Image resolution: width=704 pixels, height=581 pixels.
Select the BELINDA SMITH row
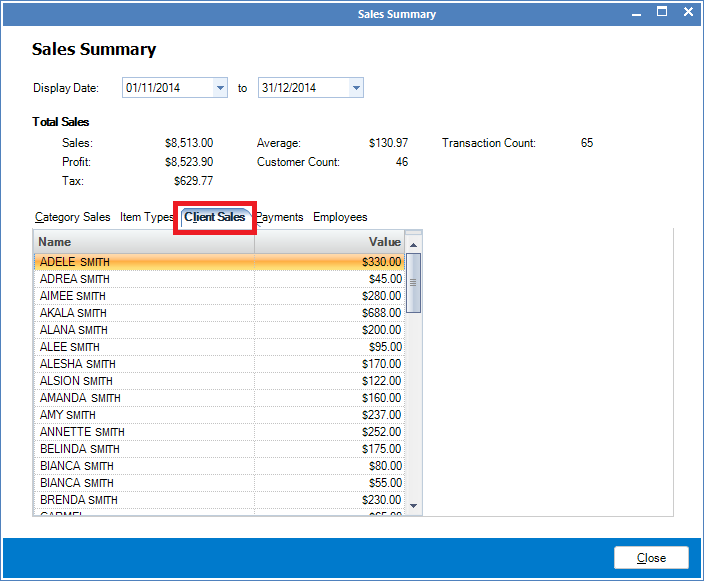tap(219, 449)
